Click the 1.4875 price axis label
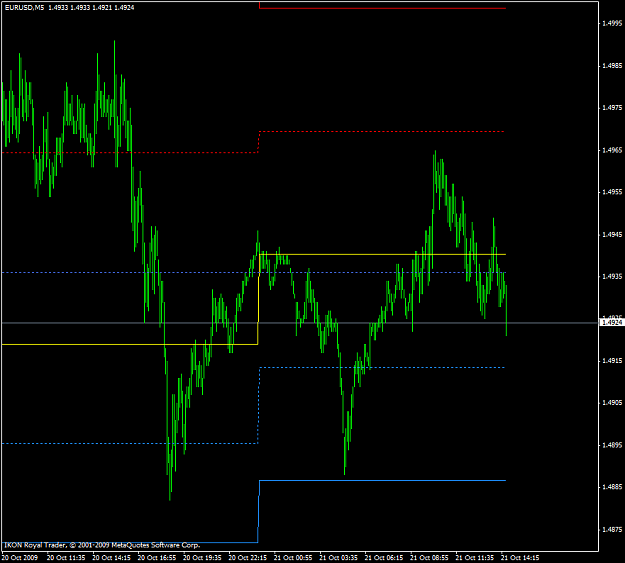 612,530
